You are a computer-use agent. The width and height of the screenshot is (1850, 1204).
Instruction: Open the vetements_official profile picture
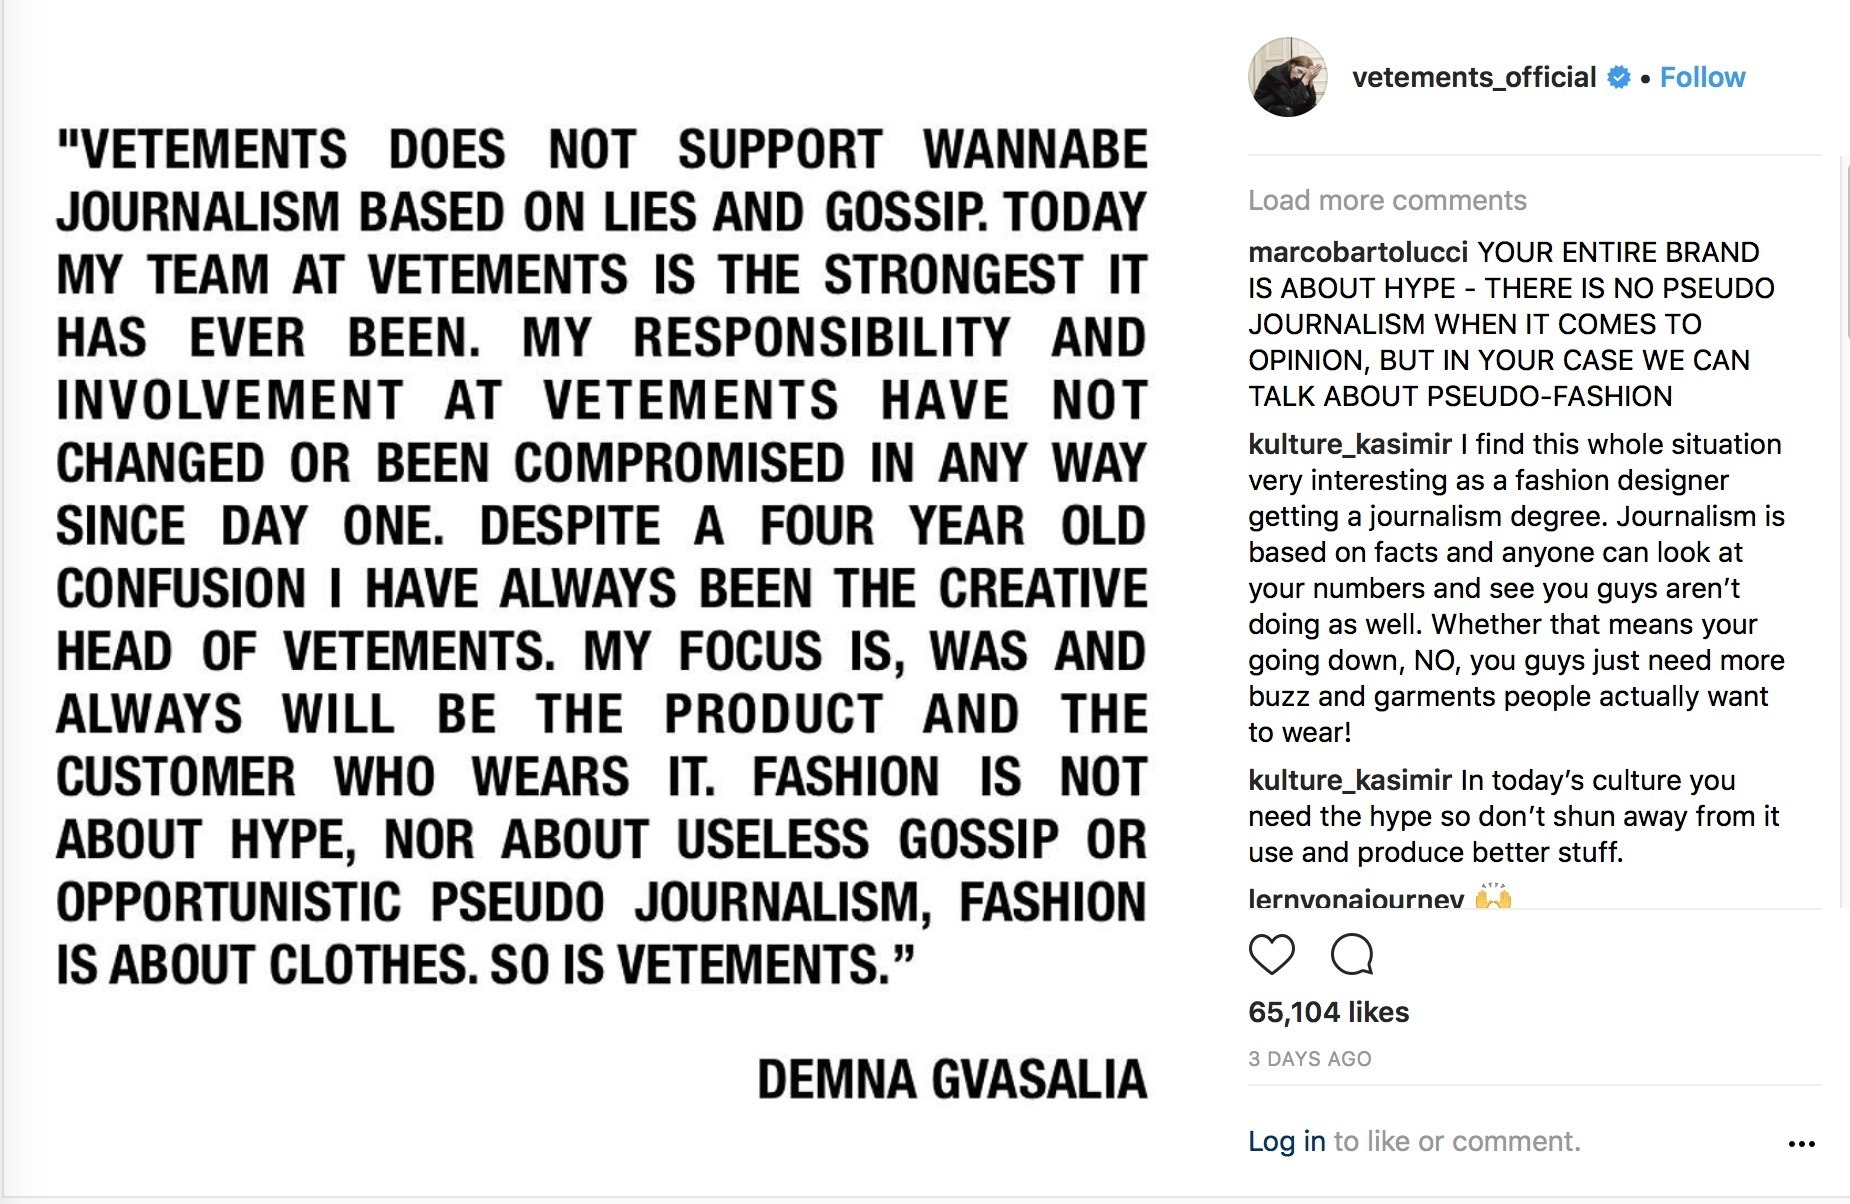tap(1288, 77)
